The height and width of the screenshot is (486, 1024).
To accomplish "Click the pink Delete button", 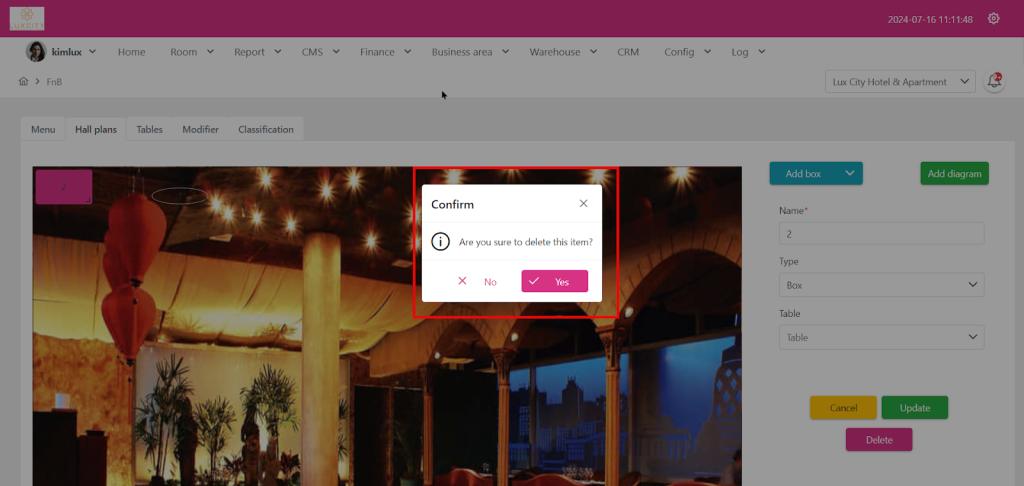I will point(878,439).
